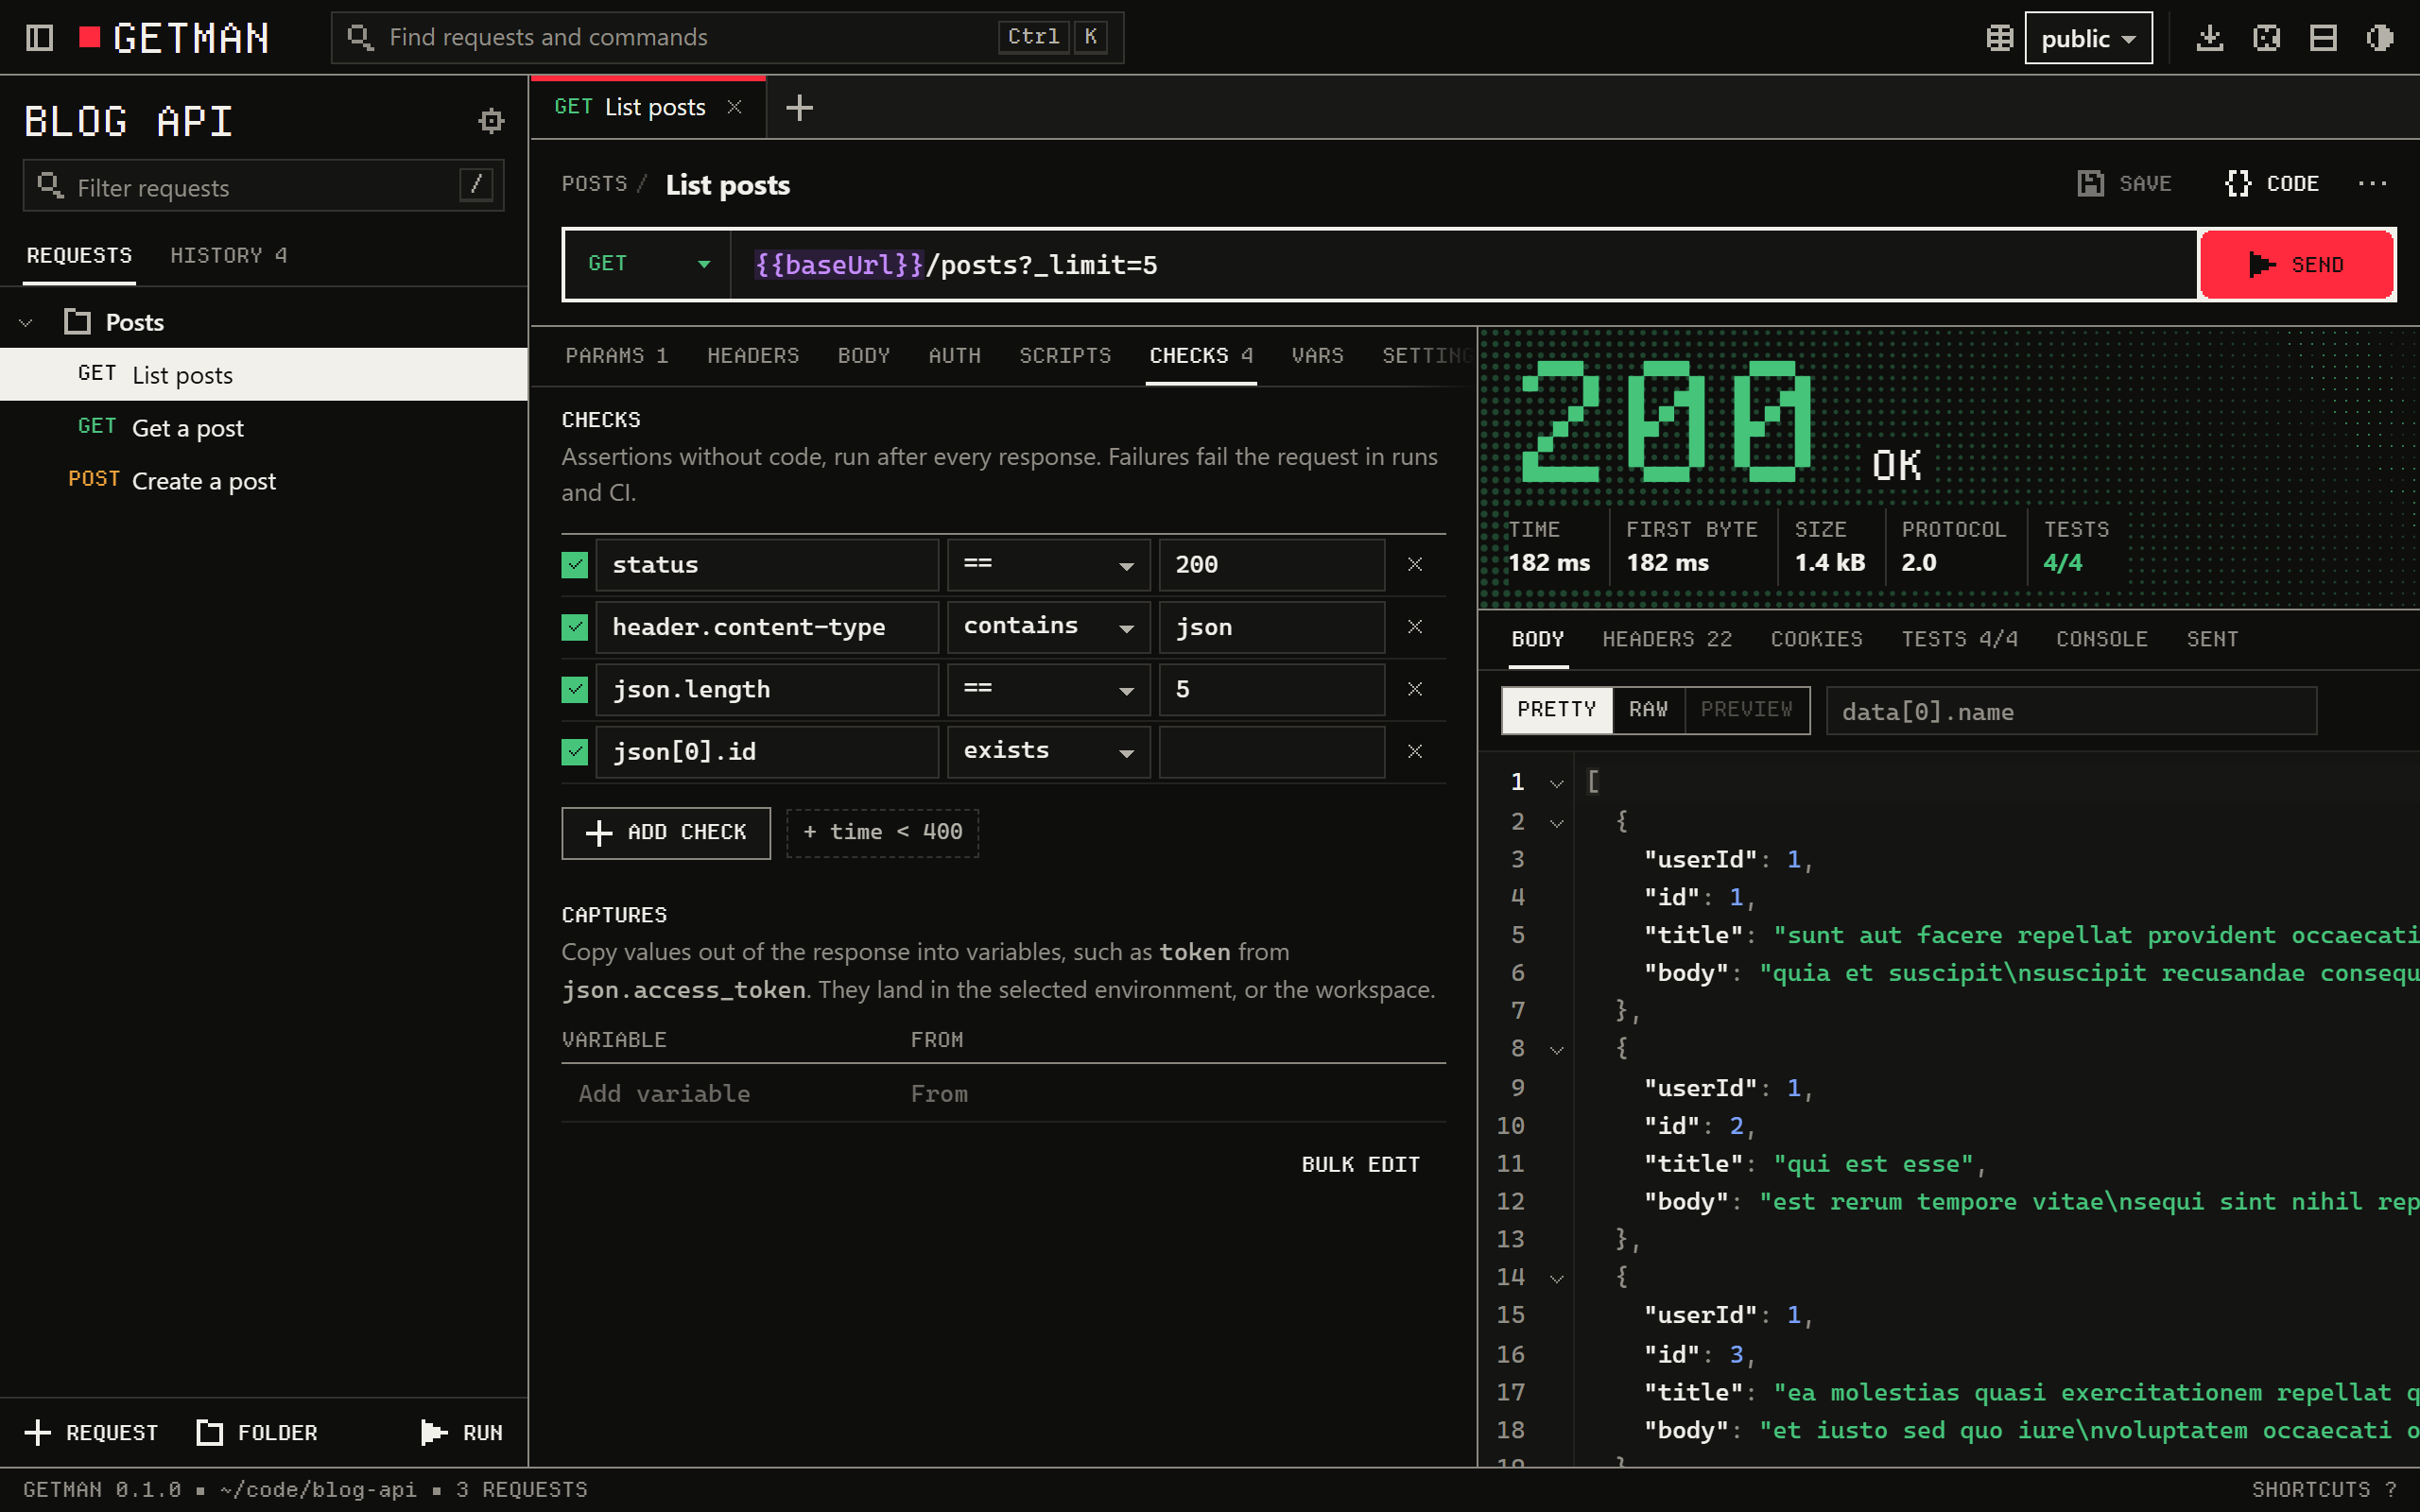The width and height of the screenshot is (2420, 1512).
Task: Select Create a post request
Action: (264, 481)
